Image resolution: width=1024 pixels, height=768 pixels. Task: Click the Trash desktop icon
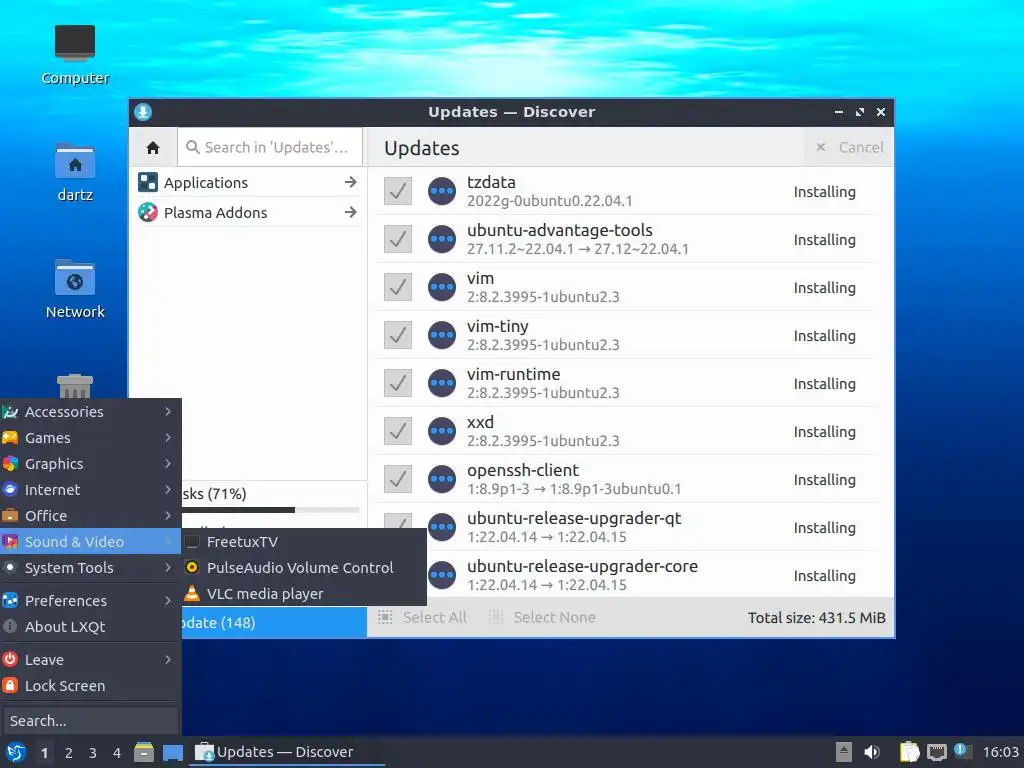74,386
